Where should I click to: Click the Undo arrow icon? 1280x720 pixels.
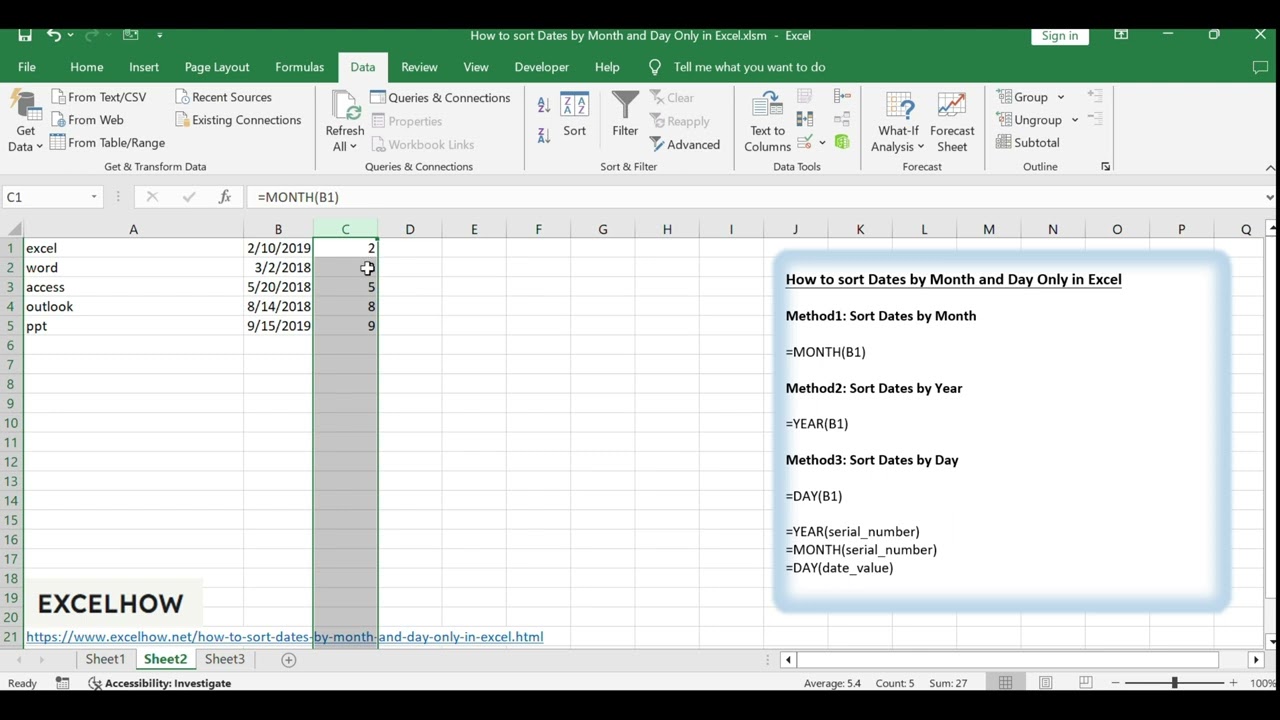click(x=54, y=35)
